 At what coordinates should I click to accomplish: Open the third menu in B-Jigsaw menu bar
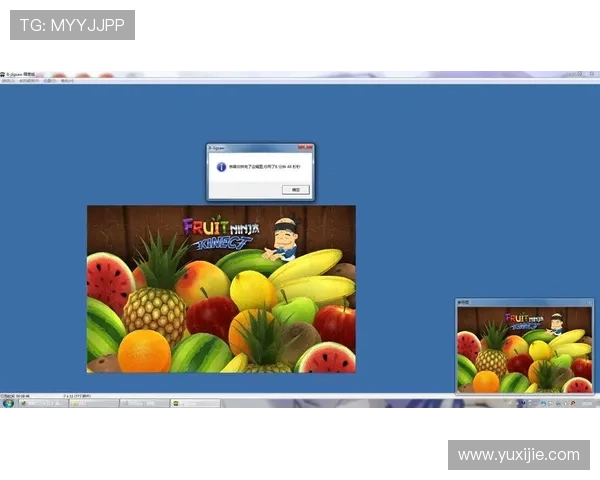(48, 81)
